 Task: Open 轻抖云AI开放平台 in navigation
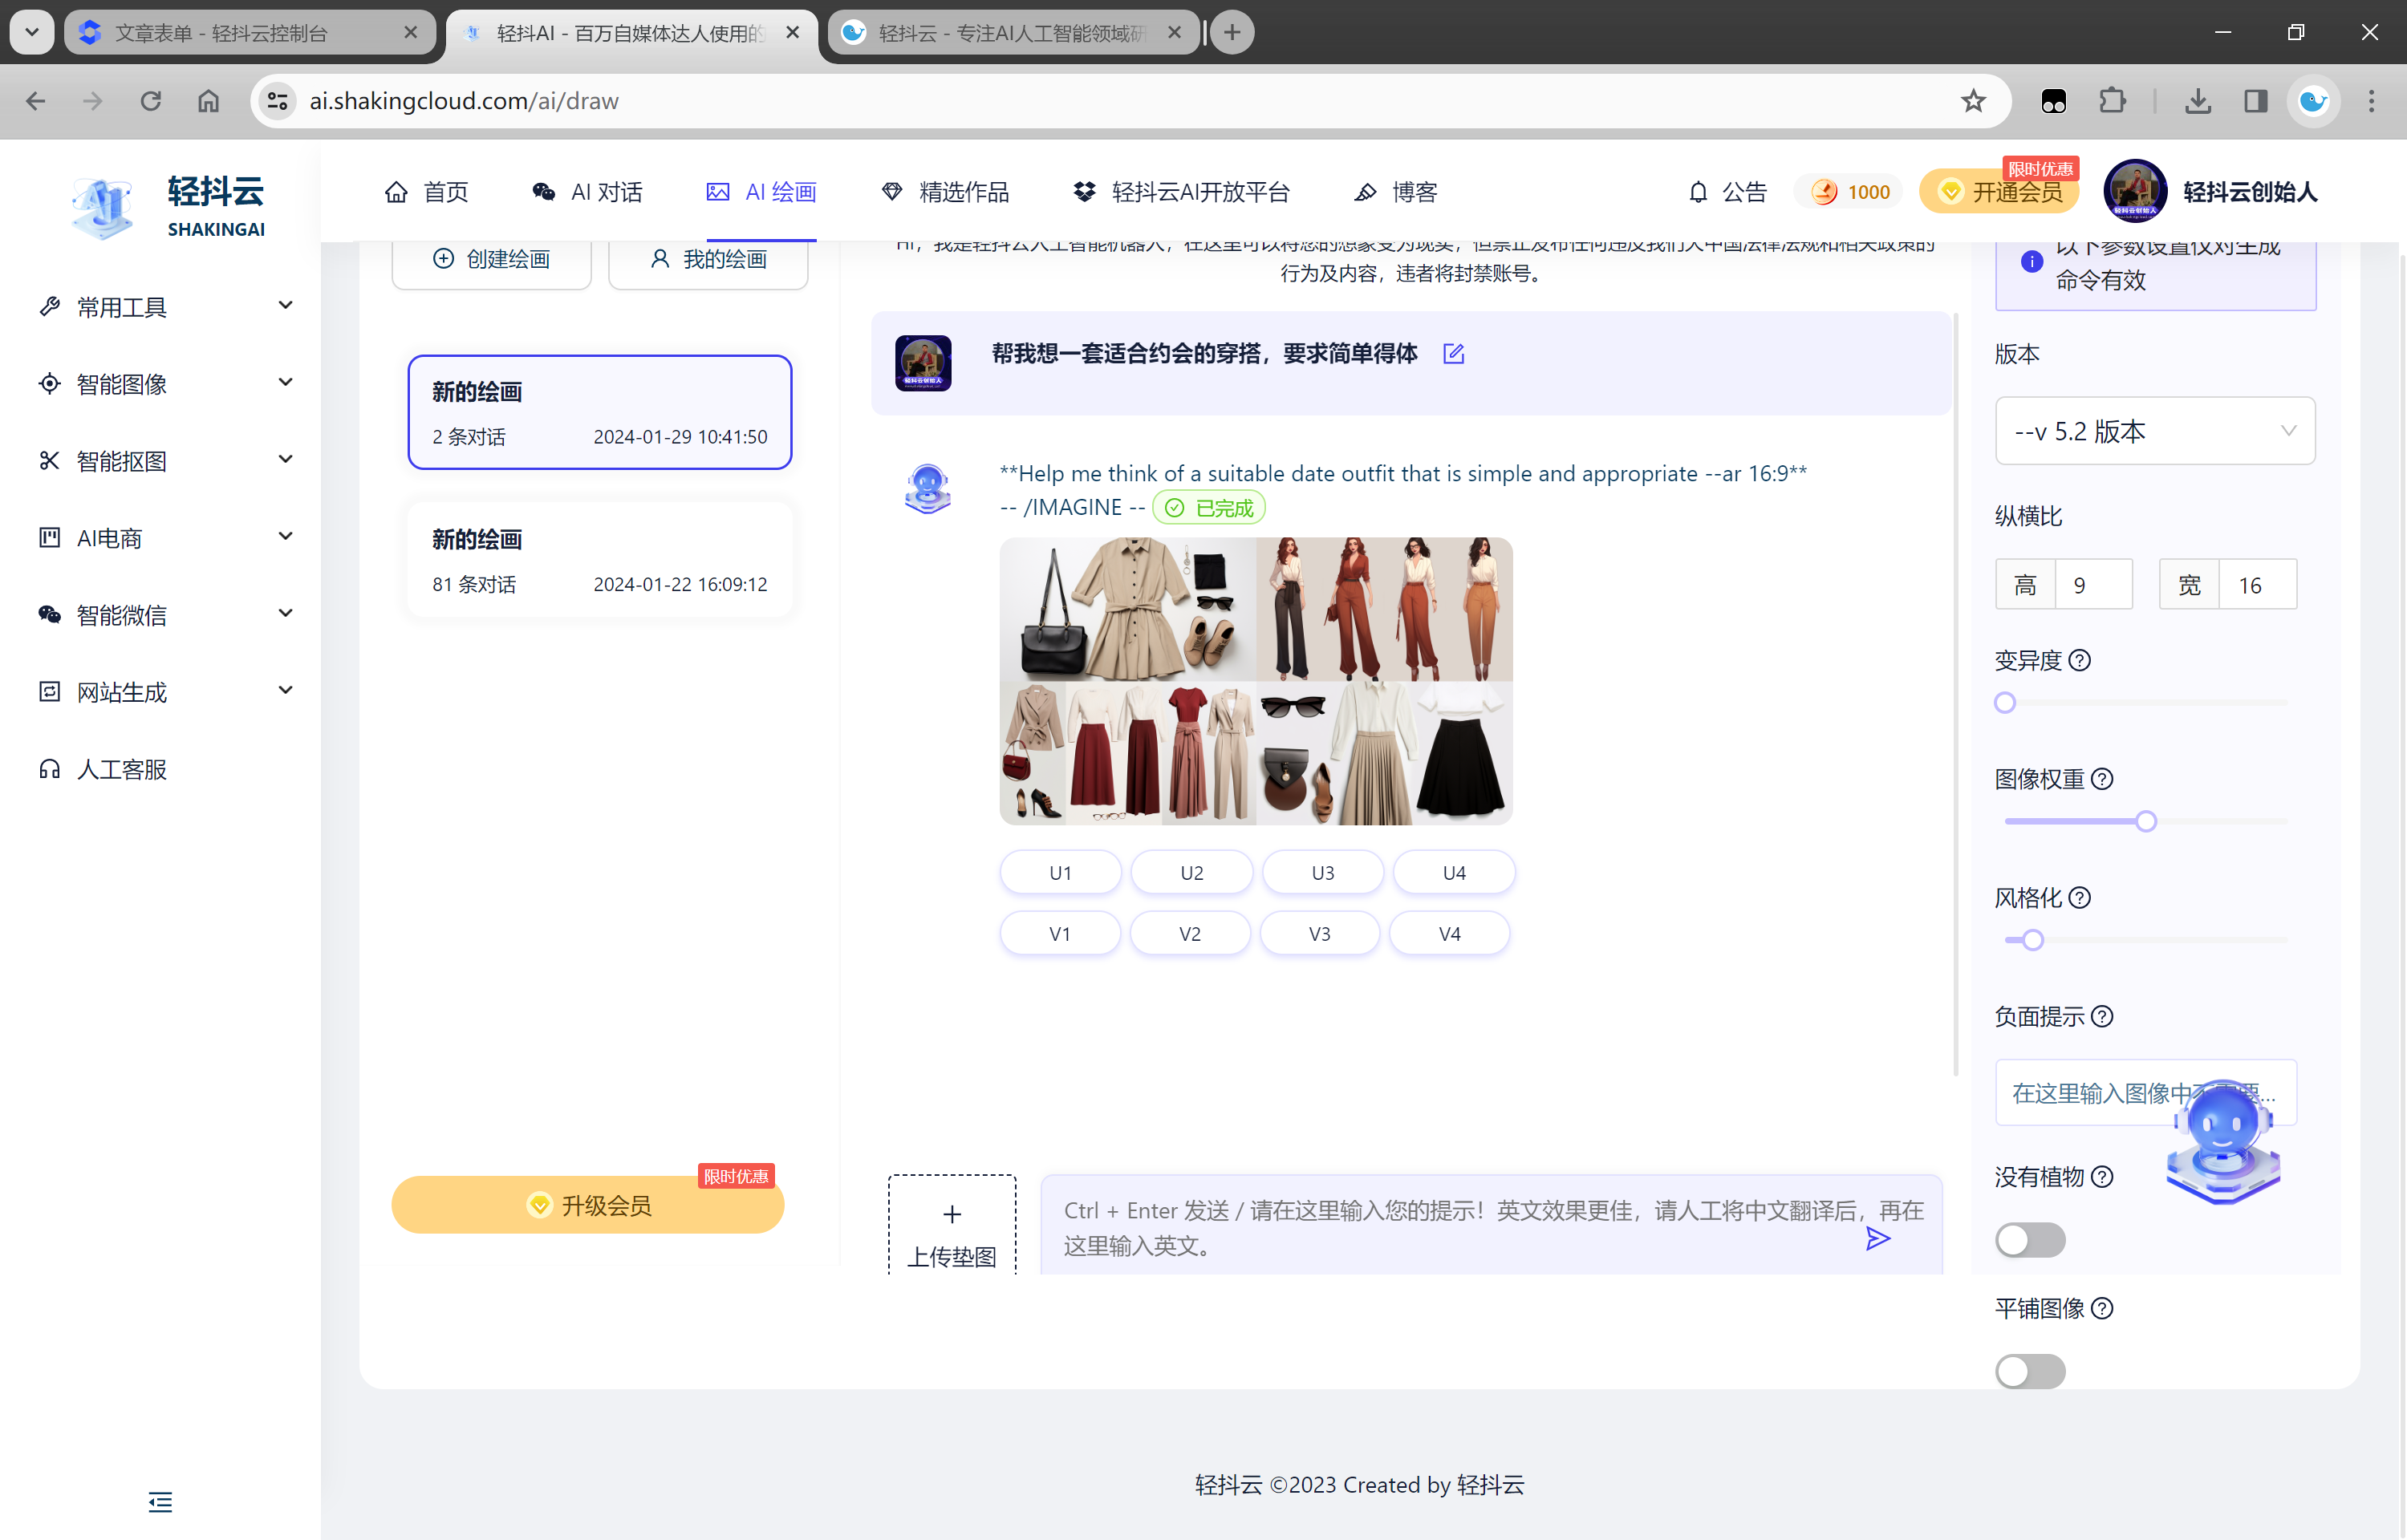(x=1181, y=192)
